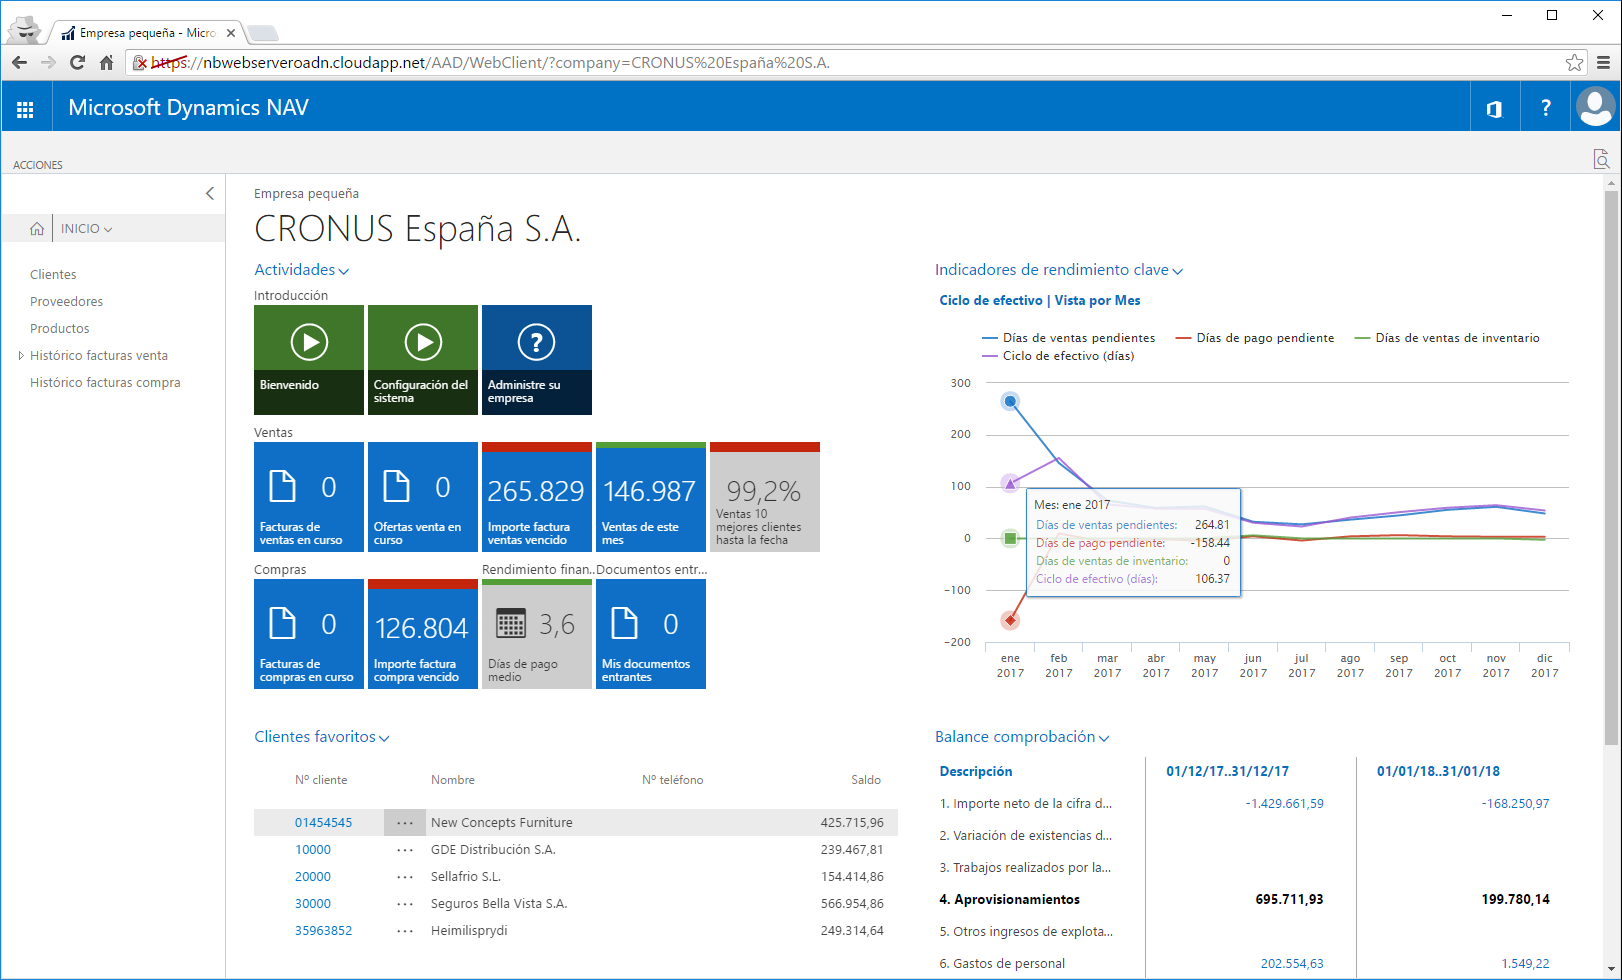The width and height of the screenshot is (1622, 980).
Task: Click the search page magnifier icon
Action: pos(1601,159)
